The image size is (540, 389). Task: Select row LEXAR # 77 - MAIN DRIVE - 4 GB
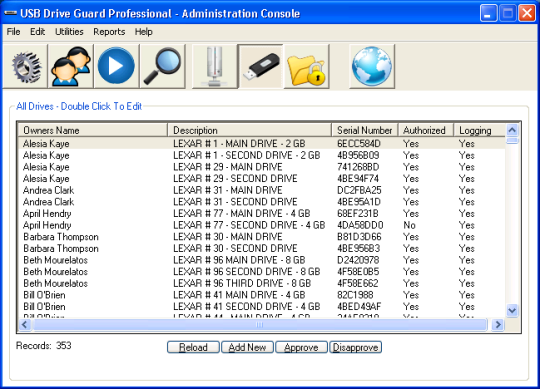tap(261, 213)
